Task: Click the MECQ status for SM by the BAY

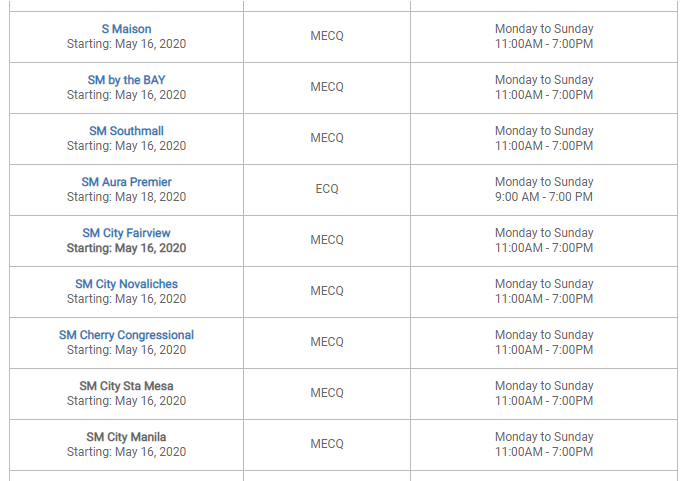Action: 327,87
